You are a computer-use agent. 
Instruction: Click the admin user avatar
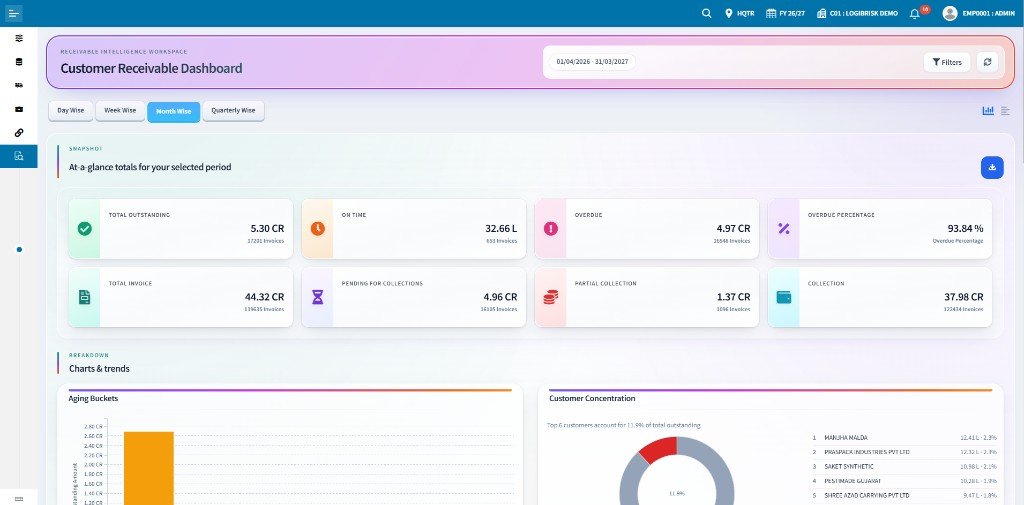(950, 13)
